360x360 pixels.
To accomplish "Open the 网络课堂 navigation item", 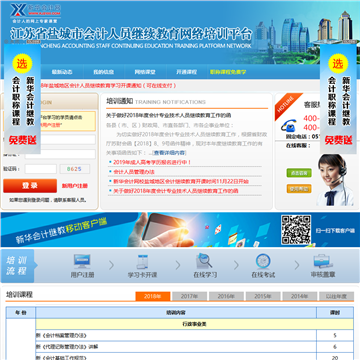I will click(x=145, y=72).
